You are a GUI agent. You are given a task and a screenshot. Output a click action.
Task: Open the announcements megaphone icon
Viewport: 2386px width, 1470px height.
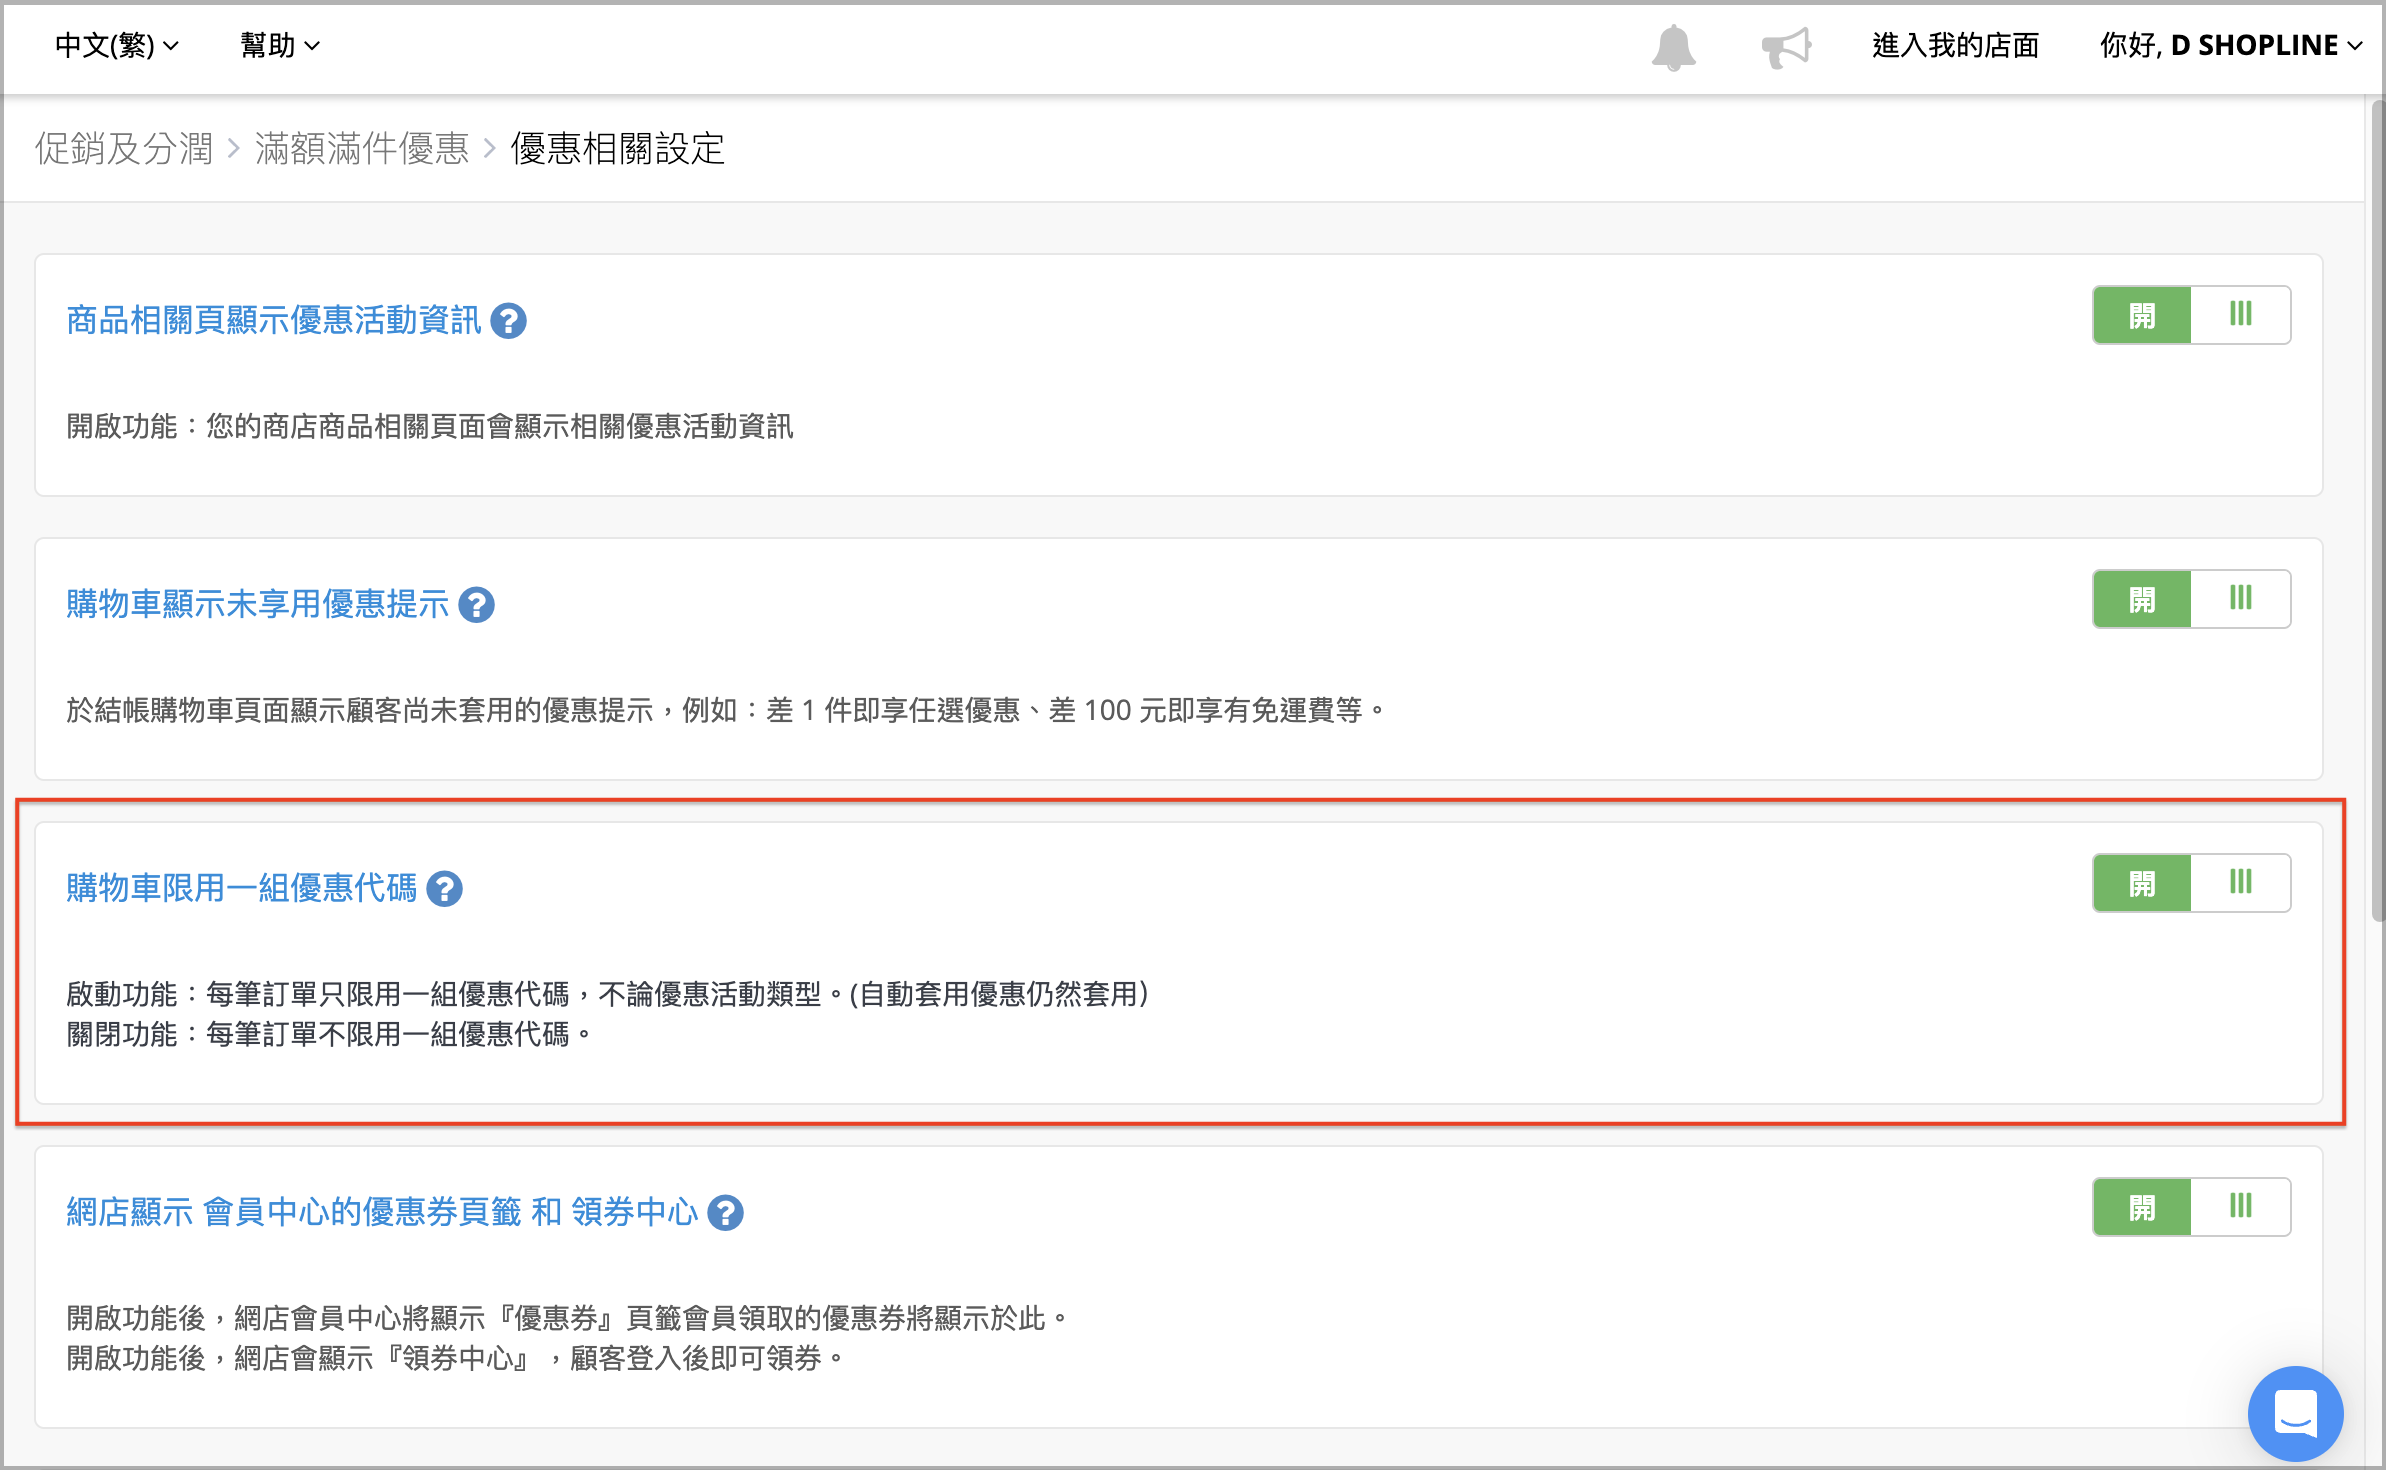[x=1786, y=47]
